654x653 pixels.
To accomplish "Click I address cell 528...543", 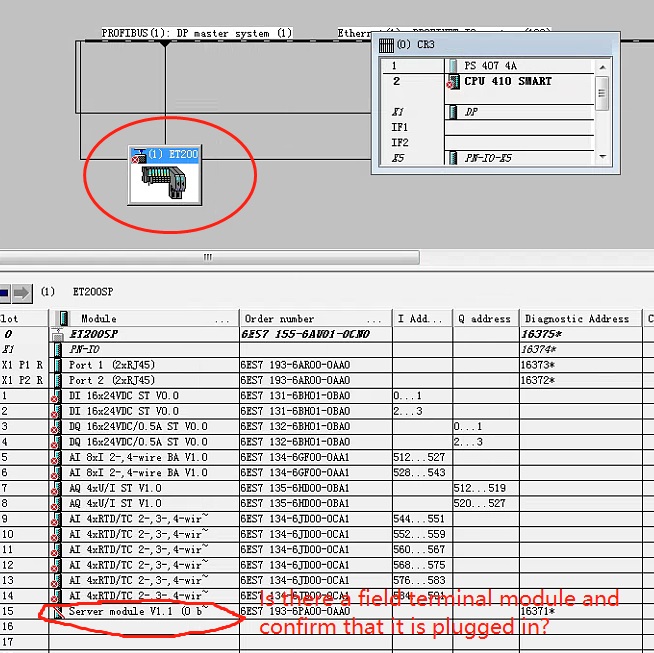I will [x=419, y=473].
